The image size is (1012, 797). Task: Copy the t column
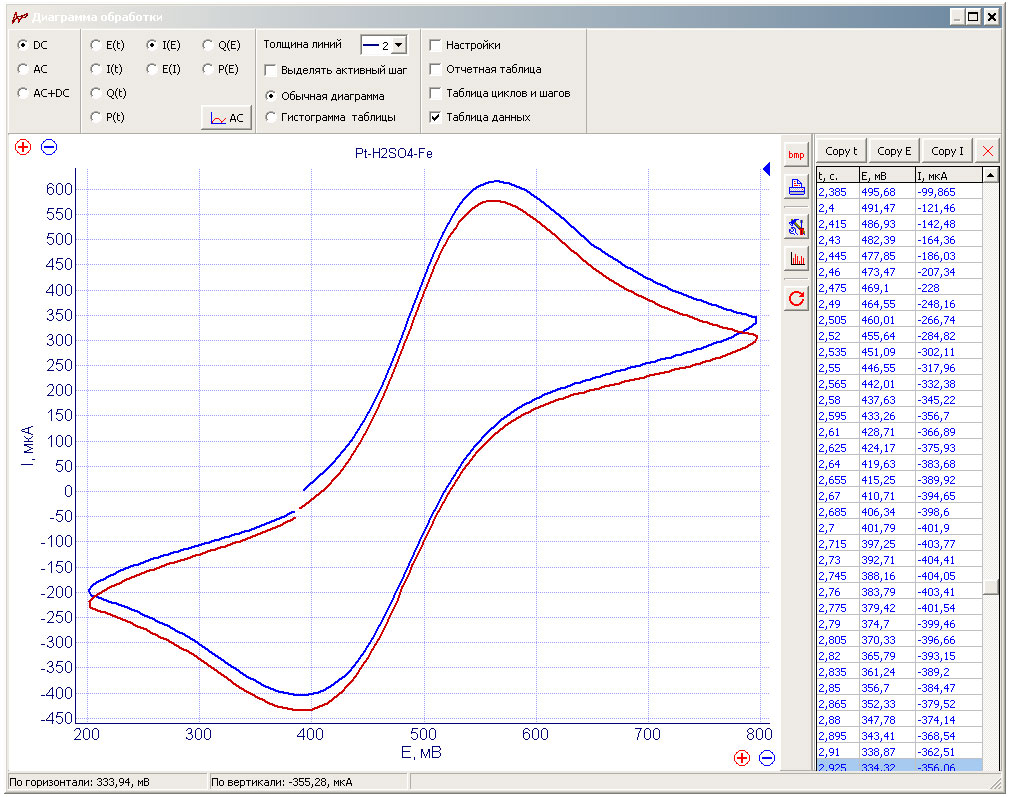click(x=841, y=151)
